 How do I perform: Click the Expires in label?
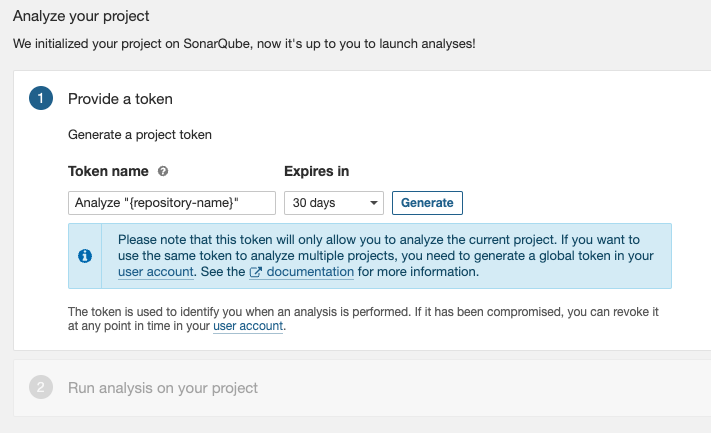[x=317, y=171]
